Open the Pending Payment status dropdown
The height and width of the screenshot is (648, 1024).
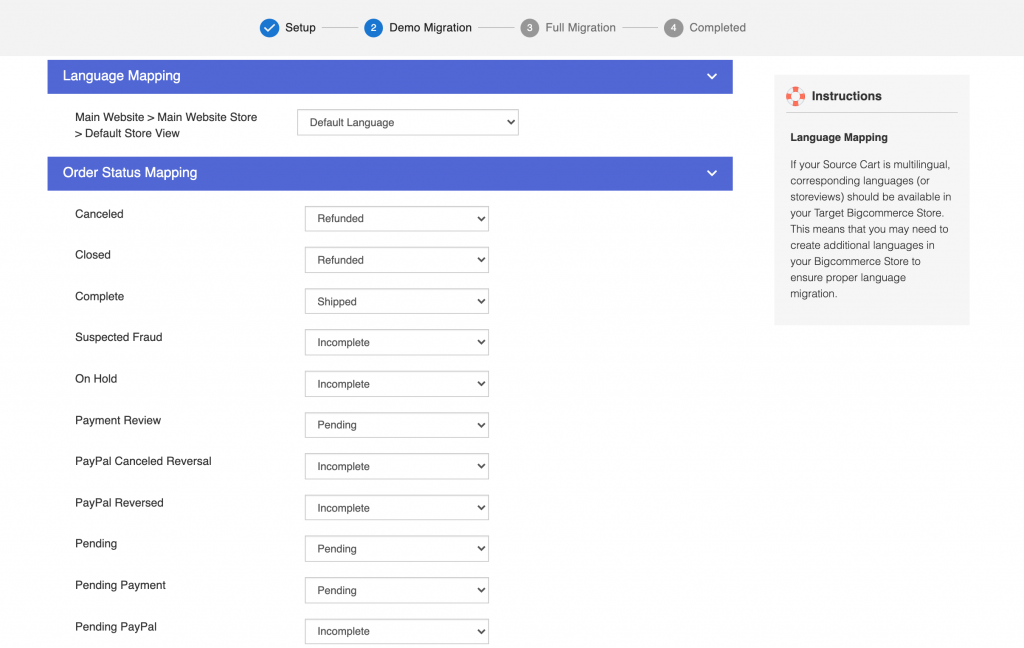click(x=396, y=590)
